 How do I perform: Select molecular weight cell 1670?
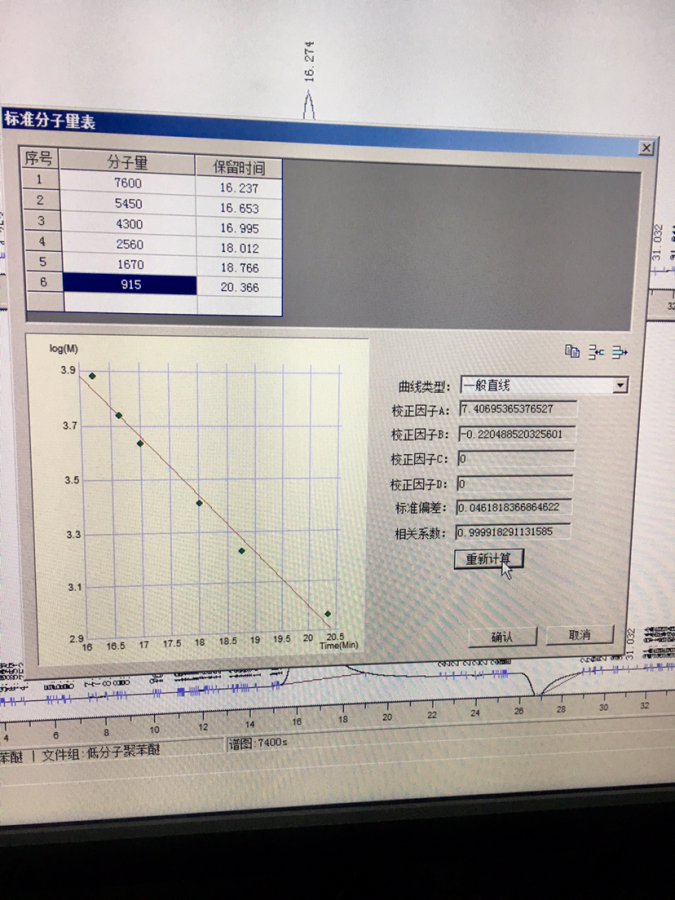pyautogui.click(x=130, y=265)
